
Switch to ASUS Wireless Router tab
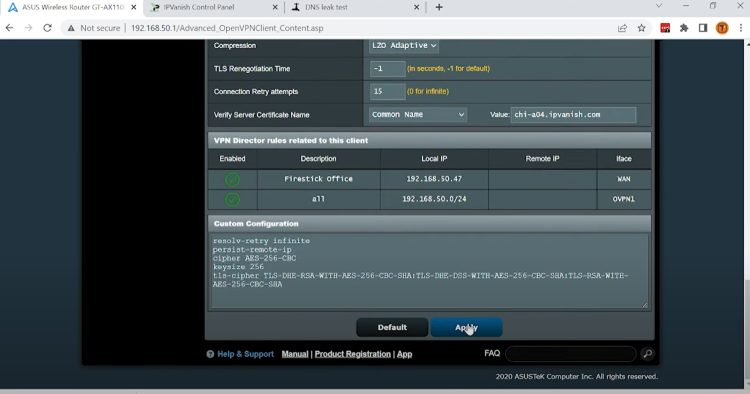click(72, 7)
